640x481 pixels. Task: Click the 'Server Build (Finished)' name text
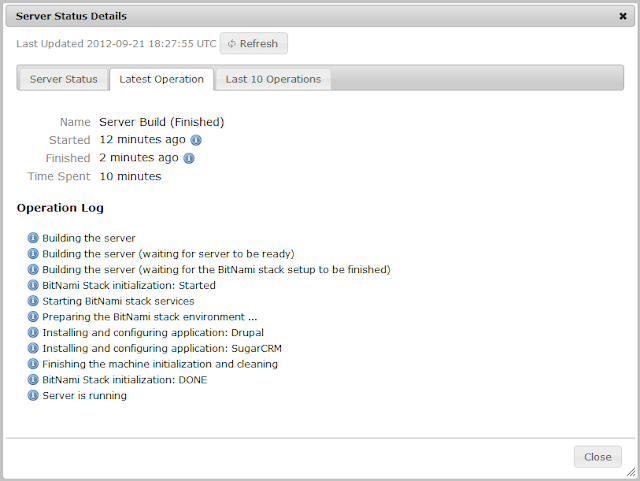(x=162, y=122)
